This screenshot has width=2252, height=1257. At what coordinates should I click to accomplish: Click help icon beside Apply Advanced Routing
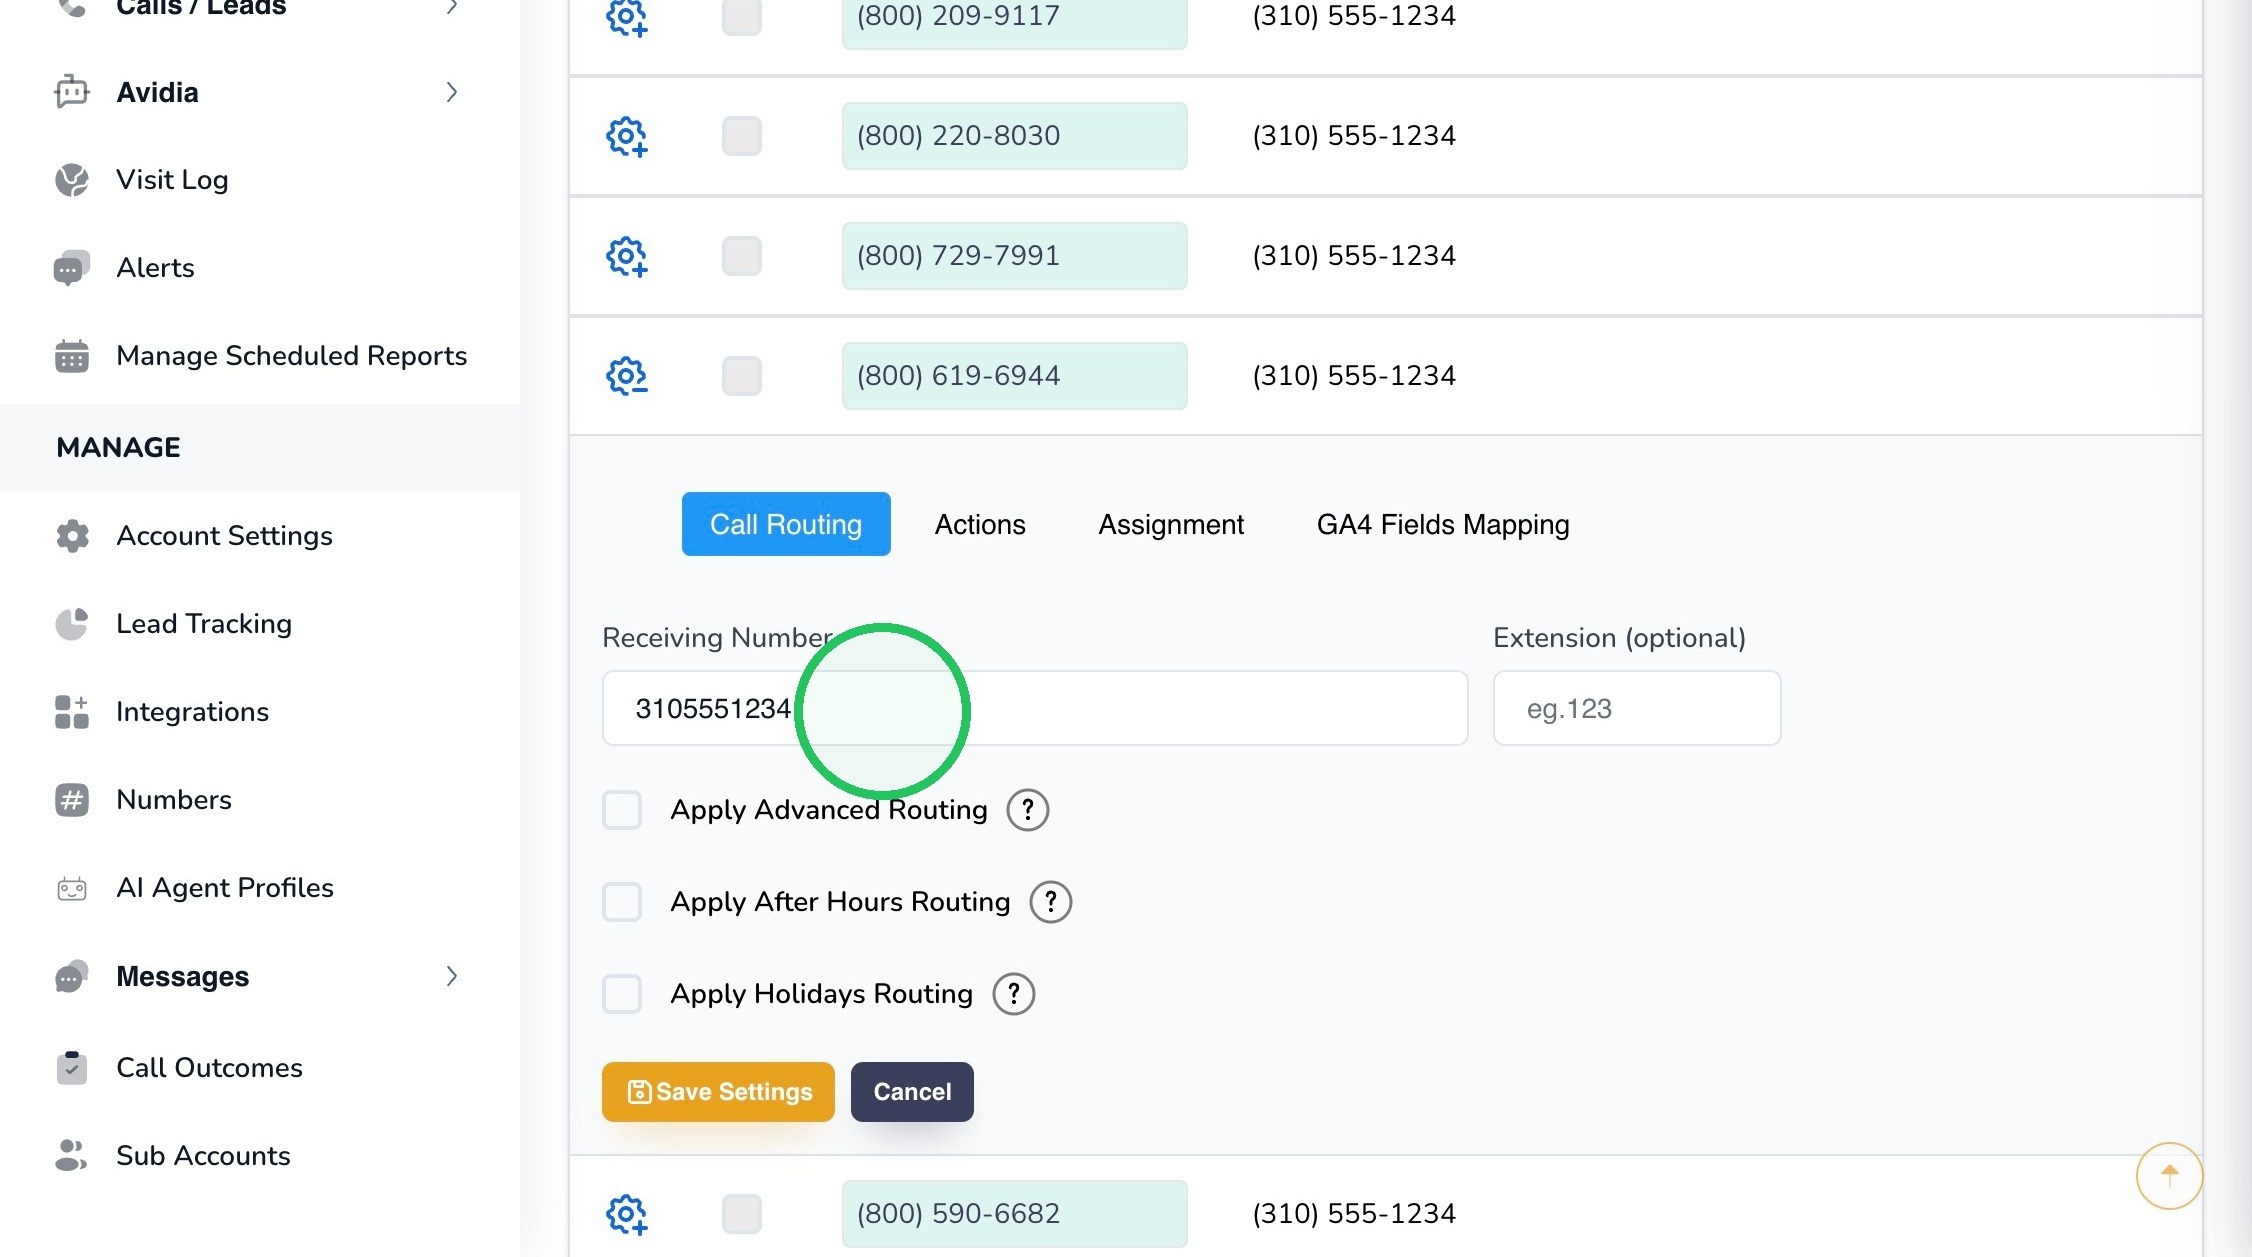[1028, 810]
